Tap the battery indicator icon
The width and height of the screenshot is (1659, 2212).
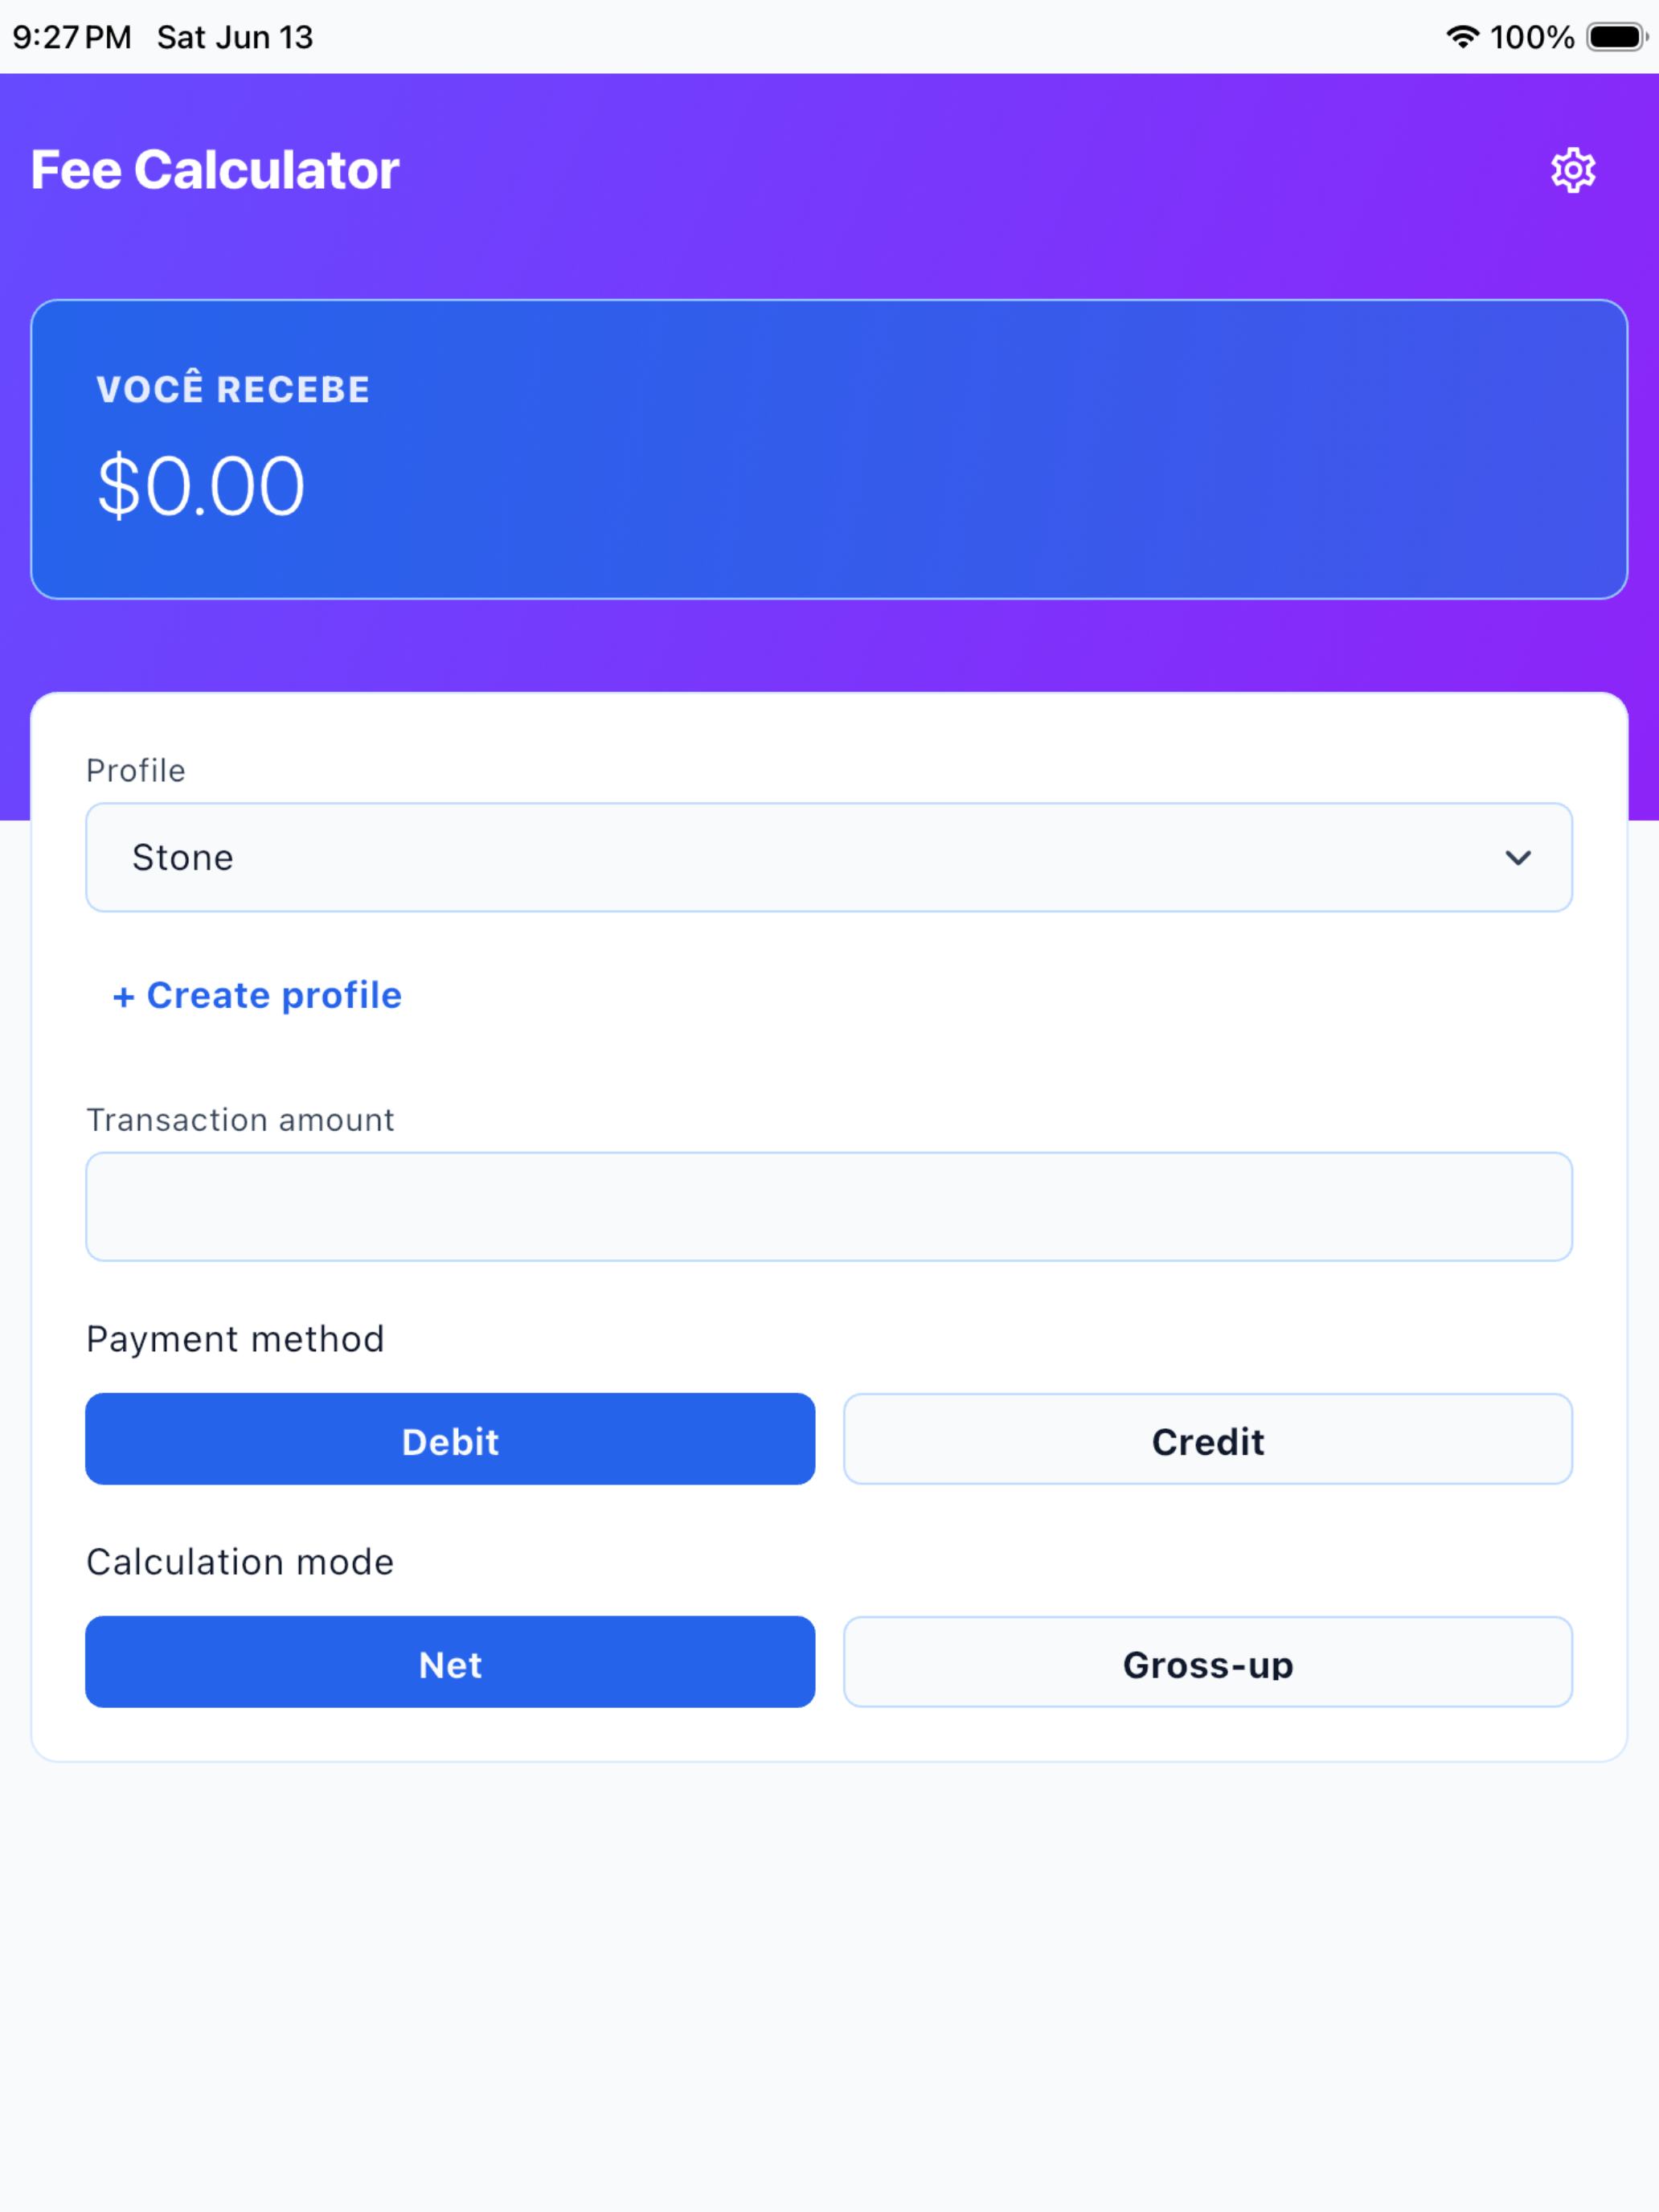tap(1616, 37)
